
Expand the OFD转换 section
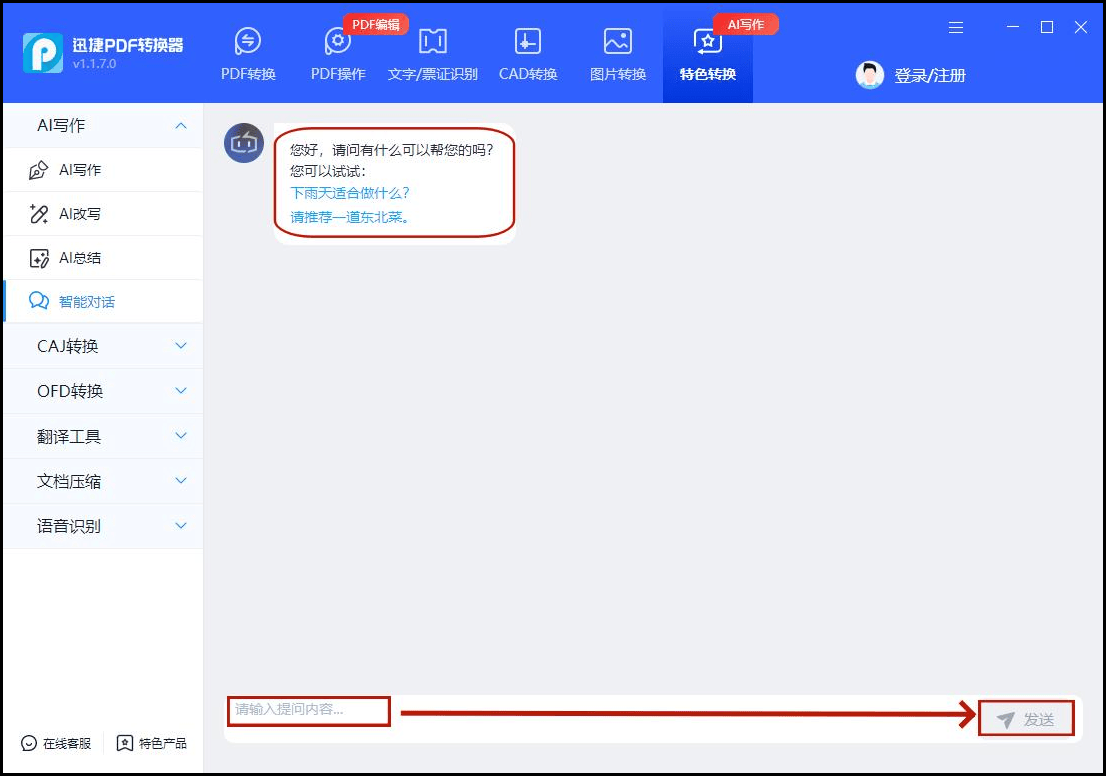pyautogui.click(x=181, y=391)
